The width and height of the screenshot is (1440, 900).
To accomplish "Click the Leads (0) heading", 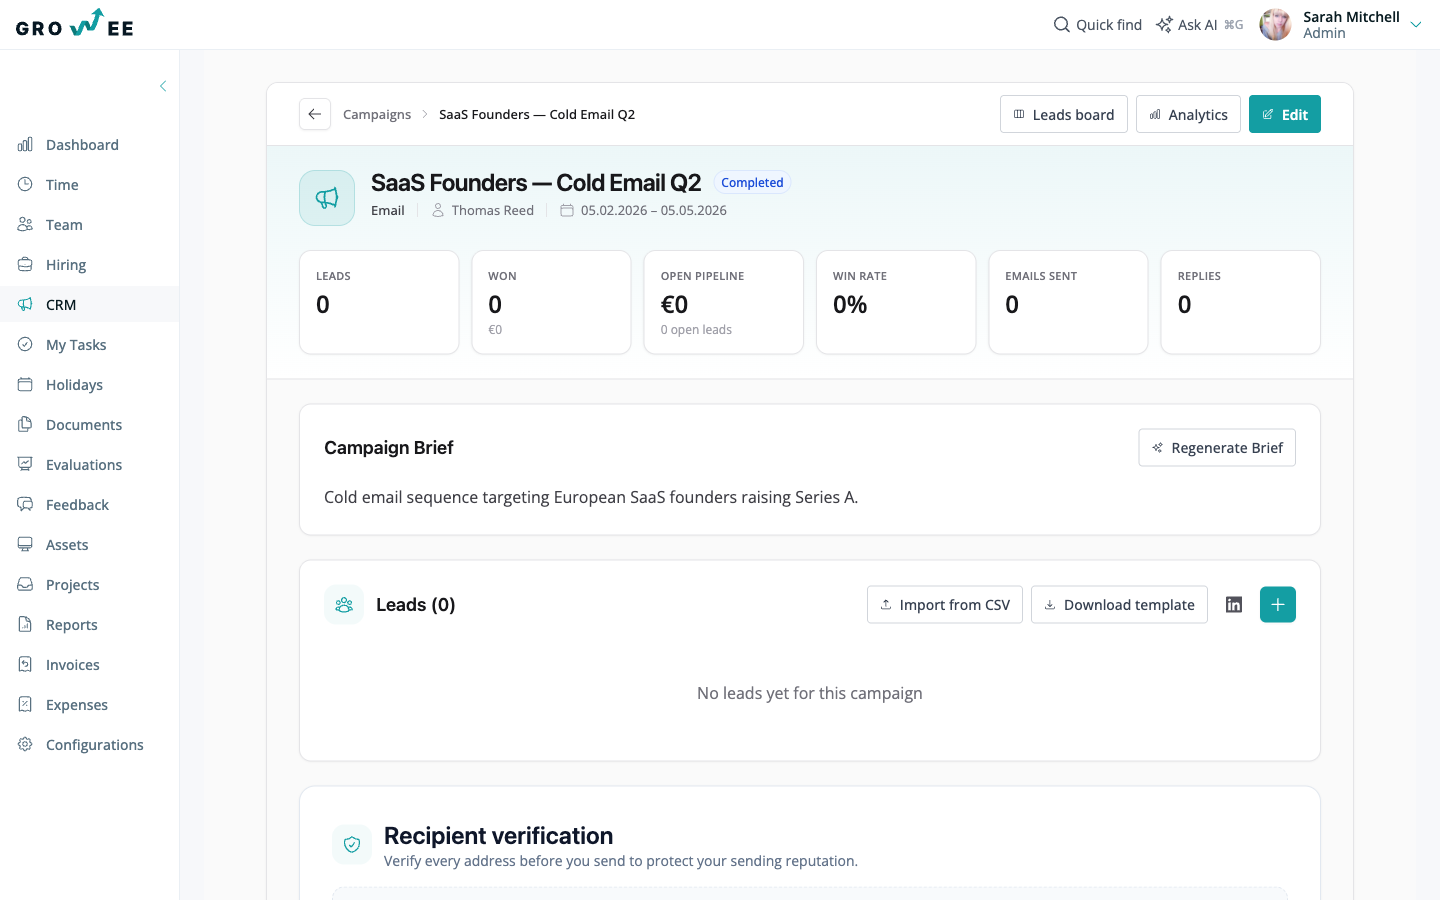I will point(415,605).
